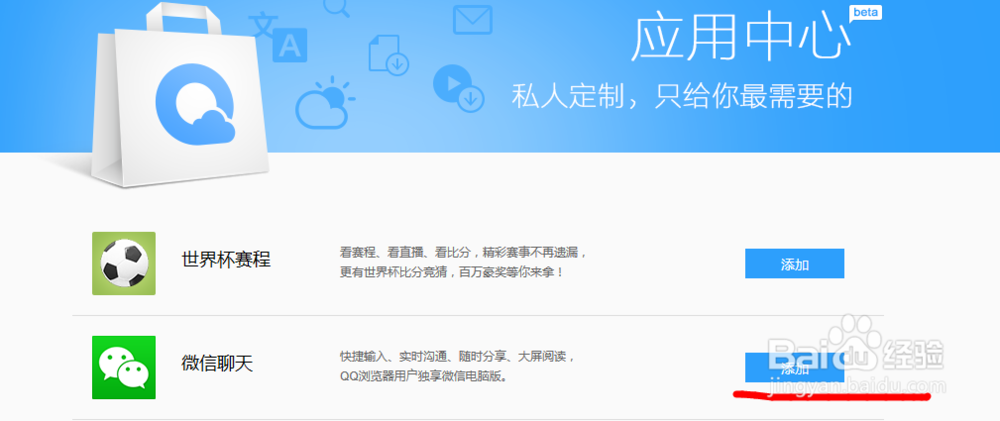Open the 世界杯赛程 app title
This screenshot has width=1000, height=421.
(x=226, y=260)
